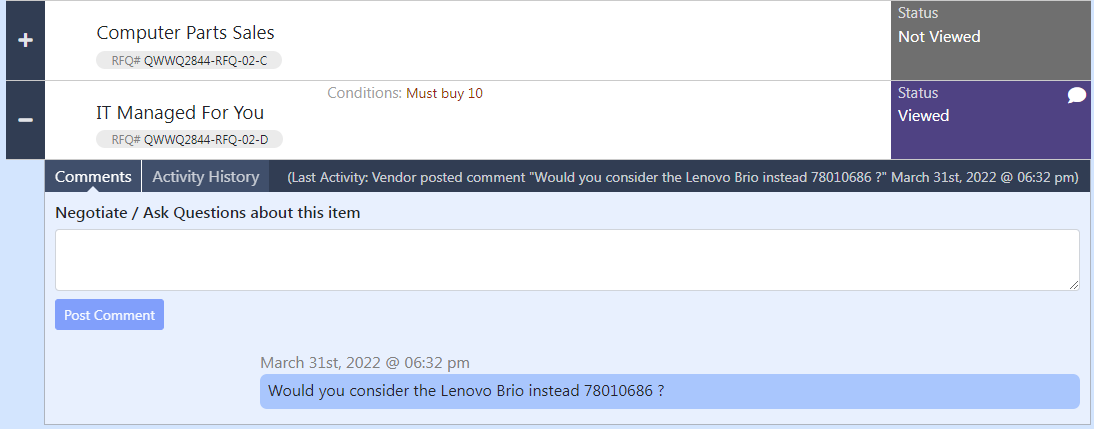Viewport: 1094px width, 429px height.
Task: Collapse the IT Managed For You row
Action: (25, 120)
